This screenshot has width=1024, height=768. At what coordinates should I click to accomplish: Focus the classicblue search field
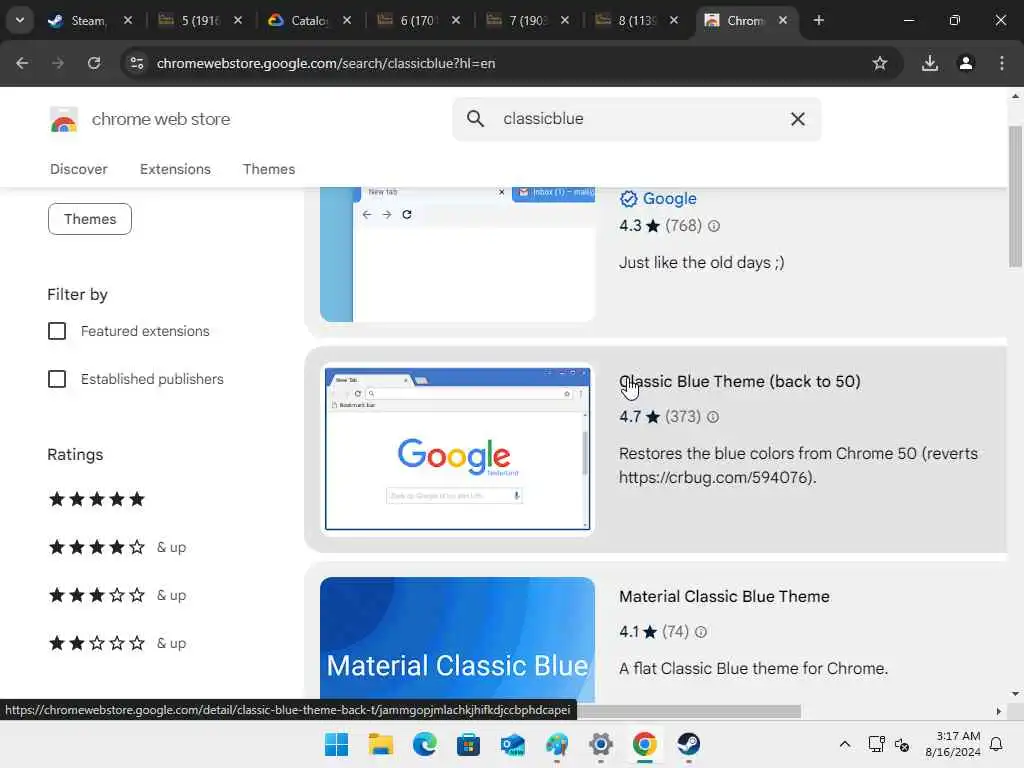tap(637, 119)
